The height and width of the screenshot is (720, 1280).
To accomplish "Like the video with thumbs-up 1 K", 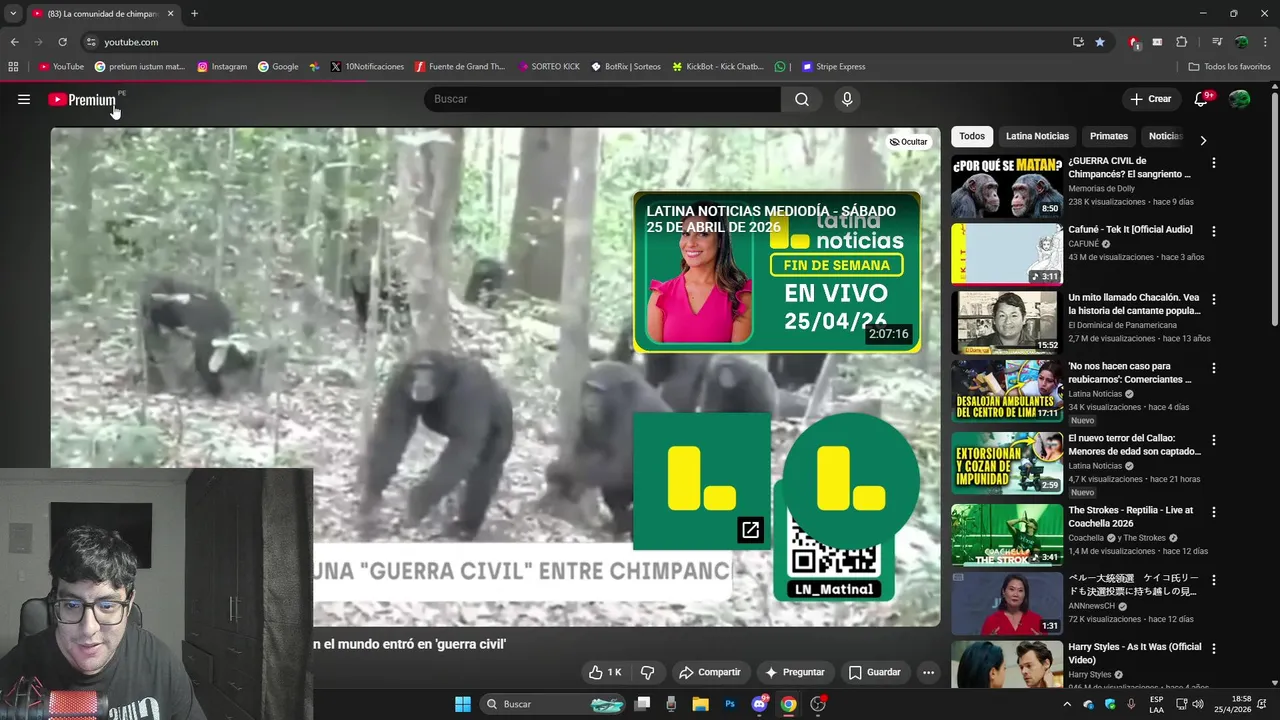I will pos(604,672).
